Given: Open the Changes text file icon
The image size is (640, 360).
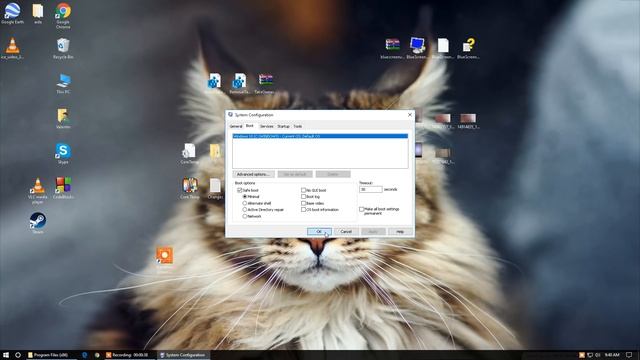Looking at the screenshot, I should tap(215, 188).
